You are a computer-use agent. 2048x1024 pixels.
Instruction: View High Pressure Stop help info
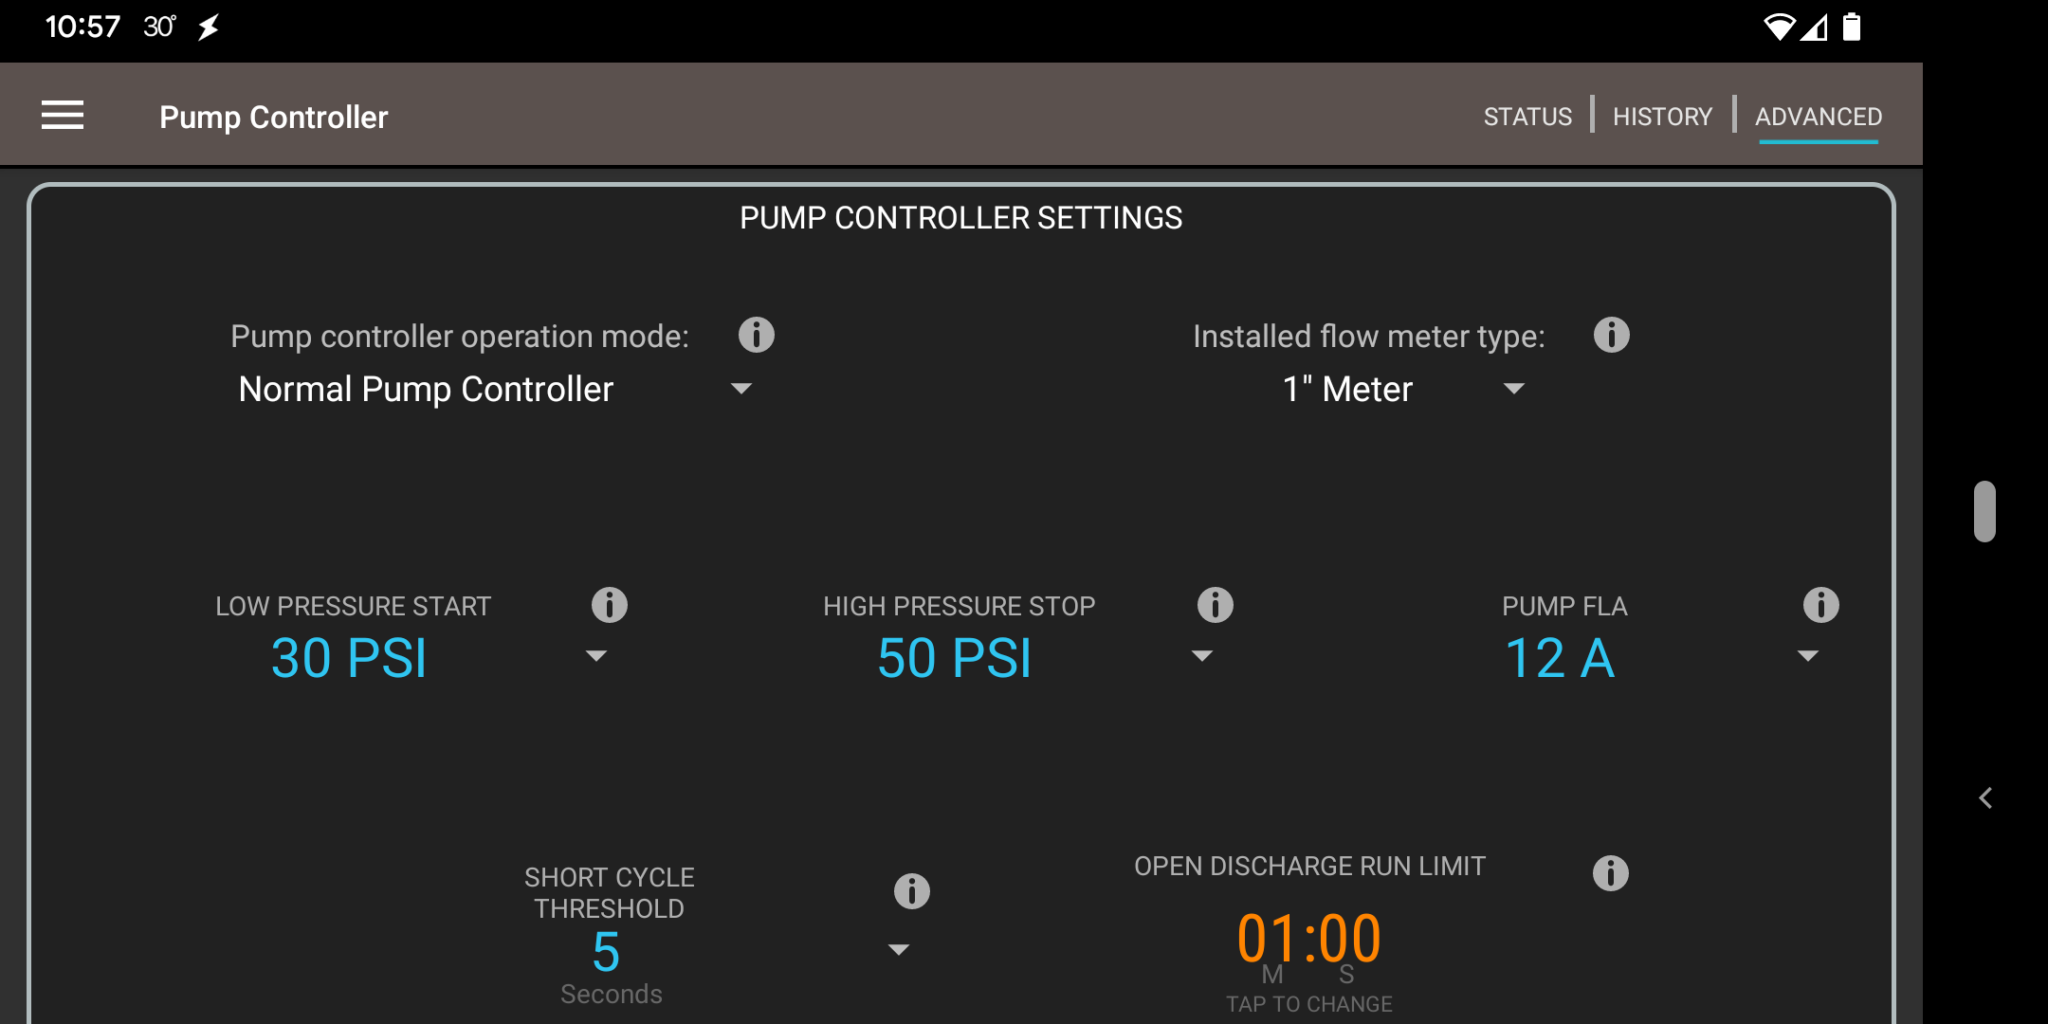[1215, 604]
